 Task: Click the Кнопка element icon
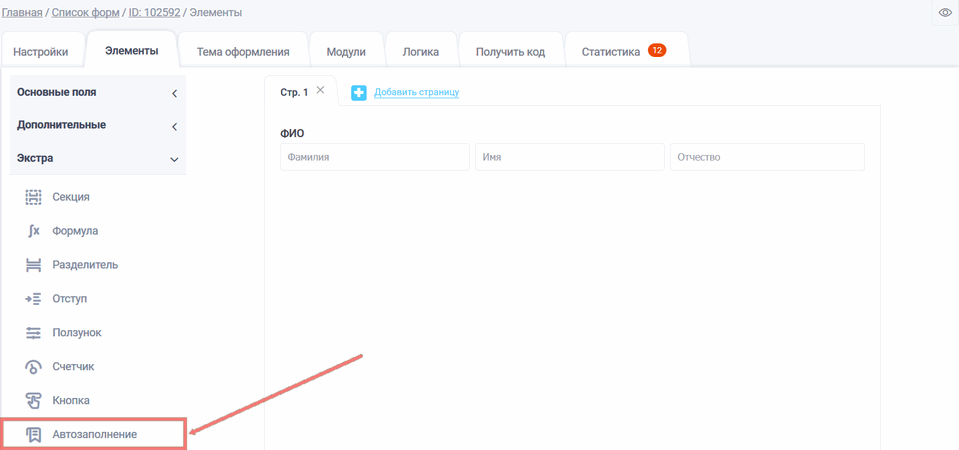pos(33,401)
